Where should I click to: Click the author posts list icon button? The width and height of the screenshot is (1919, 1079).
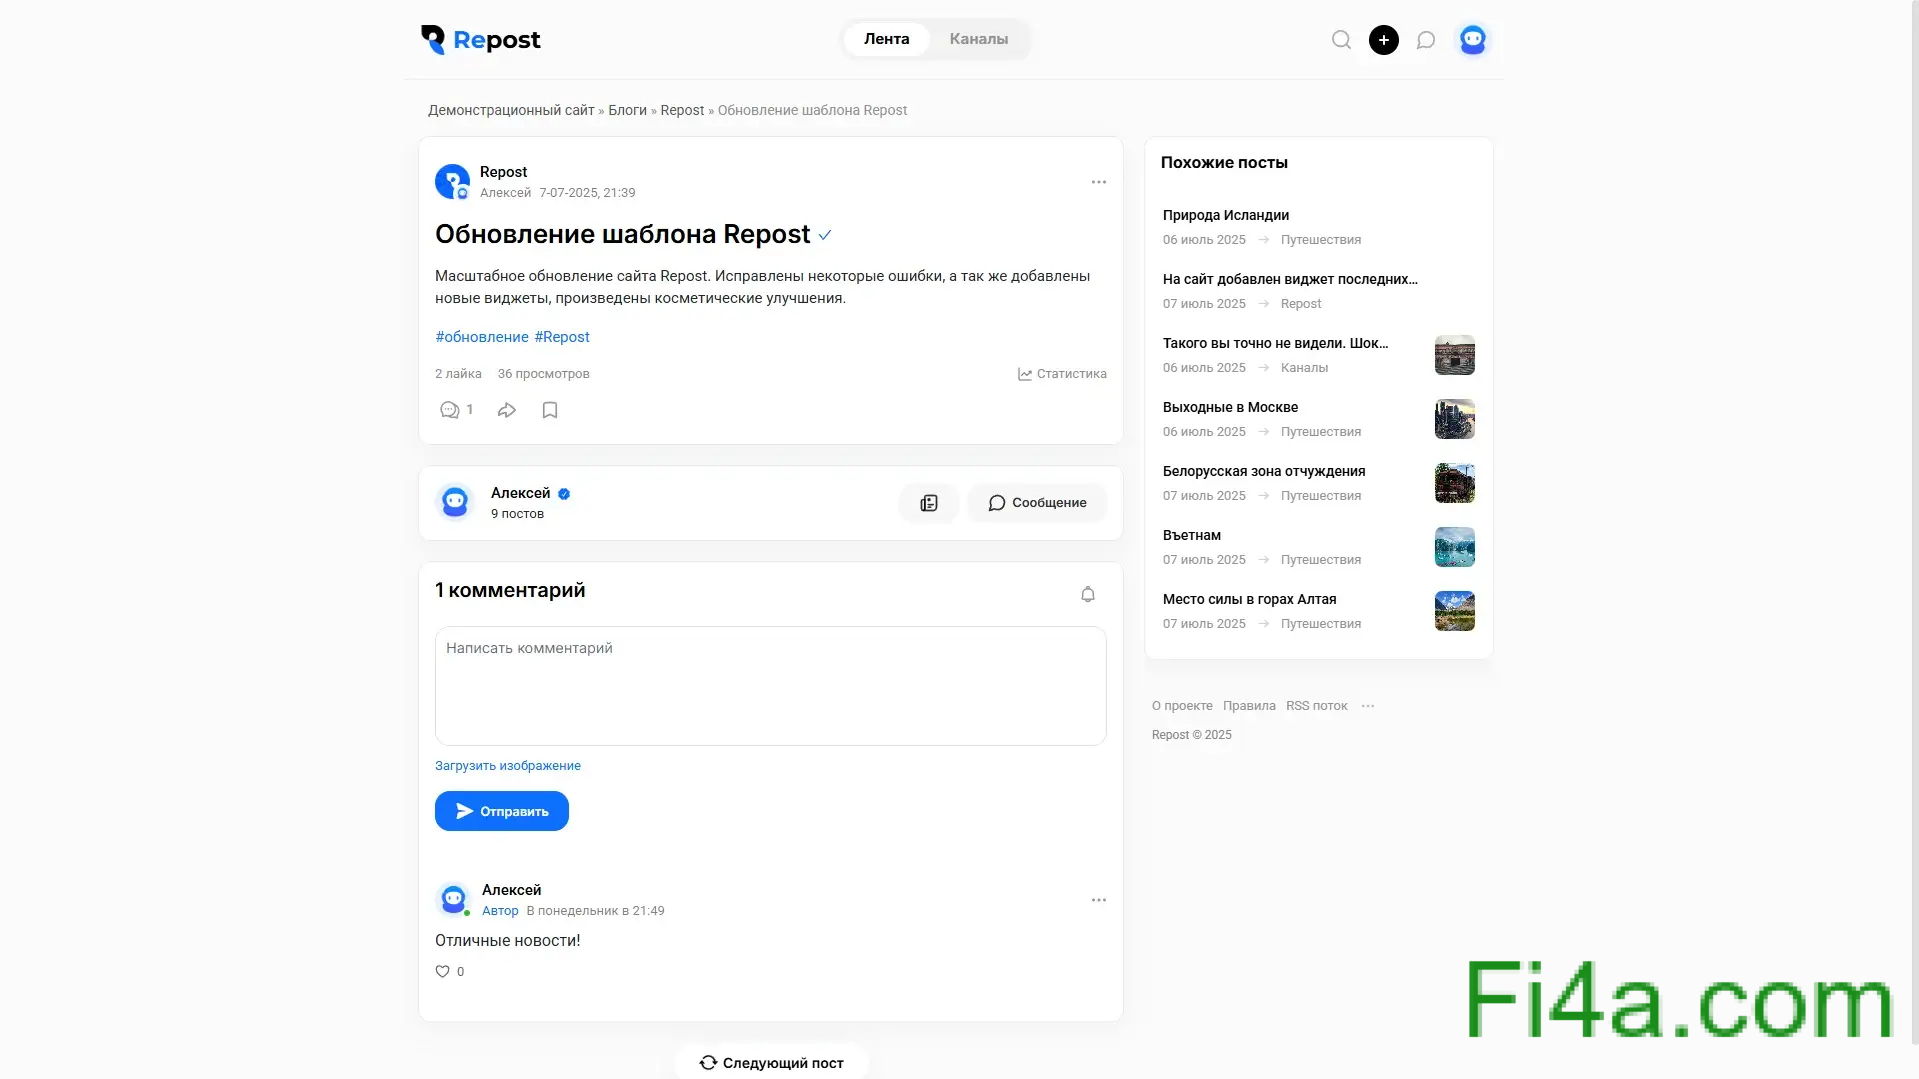pyautogui.click(x=929, y=503)
